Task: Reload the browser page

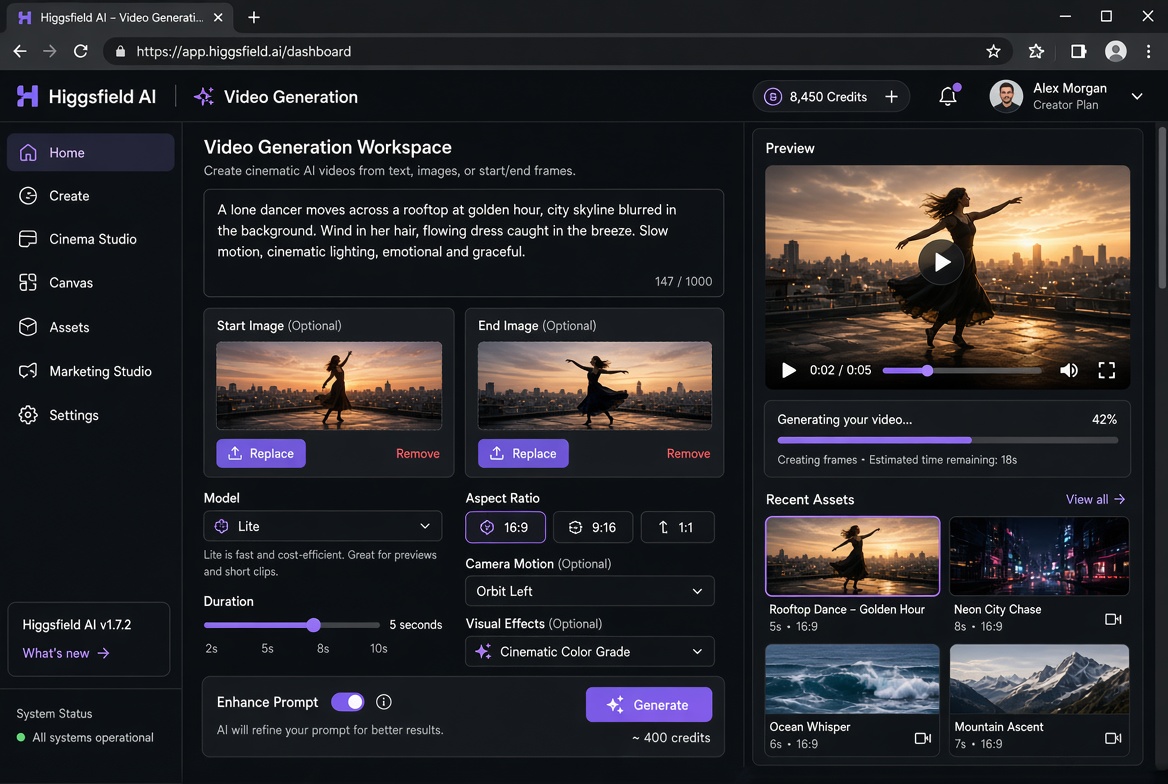Action: click(x=80, y=51)
